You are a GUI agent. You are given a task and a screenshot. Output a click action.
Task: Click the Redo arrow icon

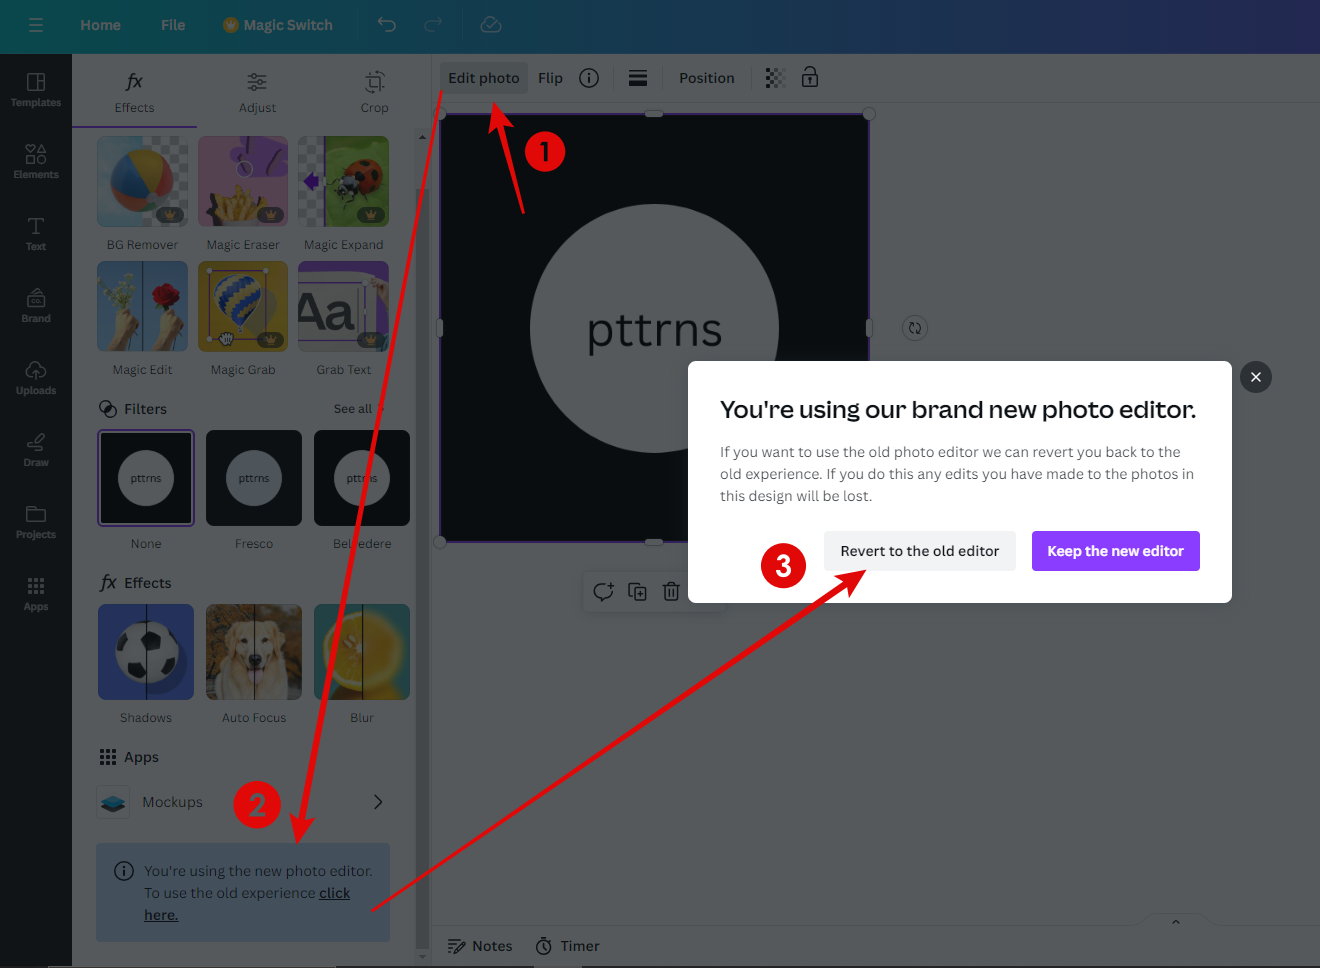(x=433, y=25)
